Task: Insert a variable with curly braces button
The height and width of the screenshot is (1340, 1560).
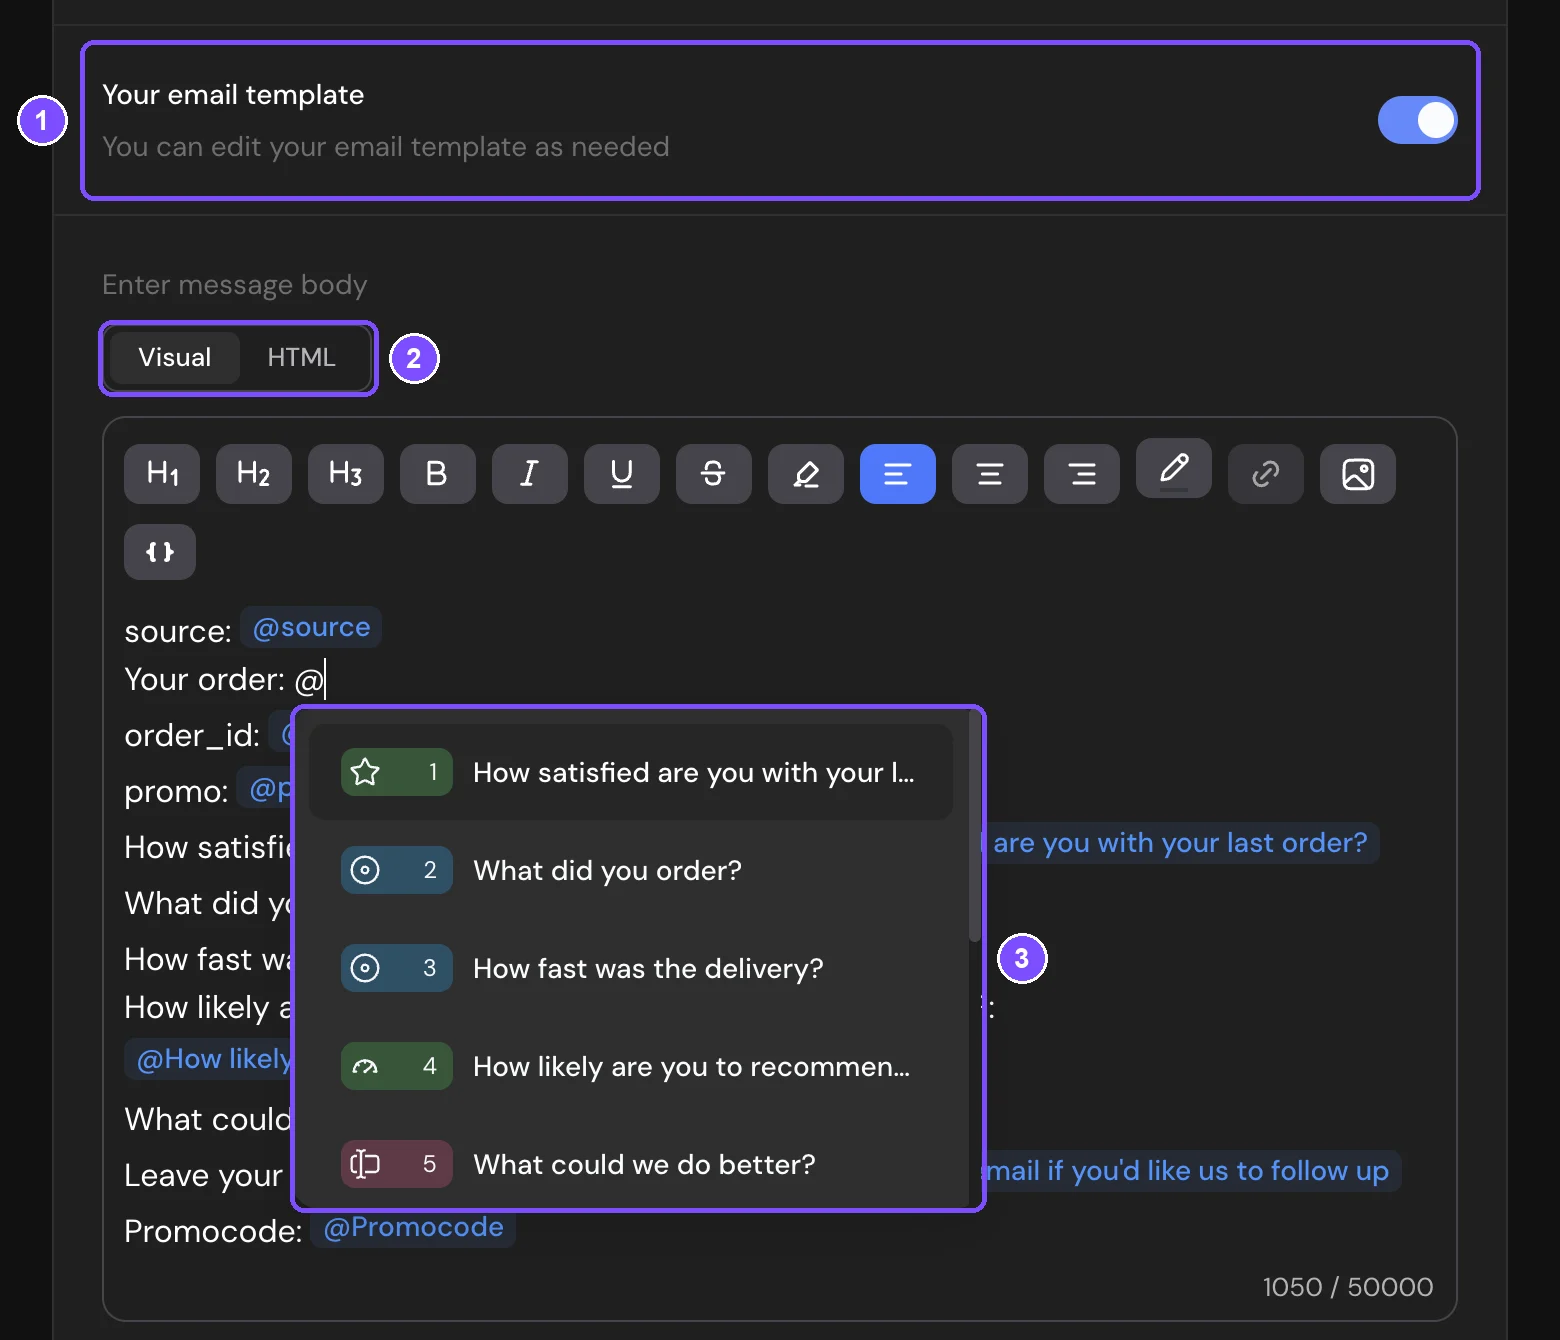Action: [160, 552]
